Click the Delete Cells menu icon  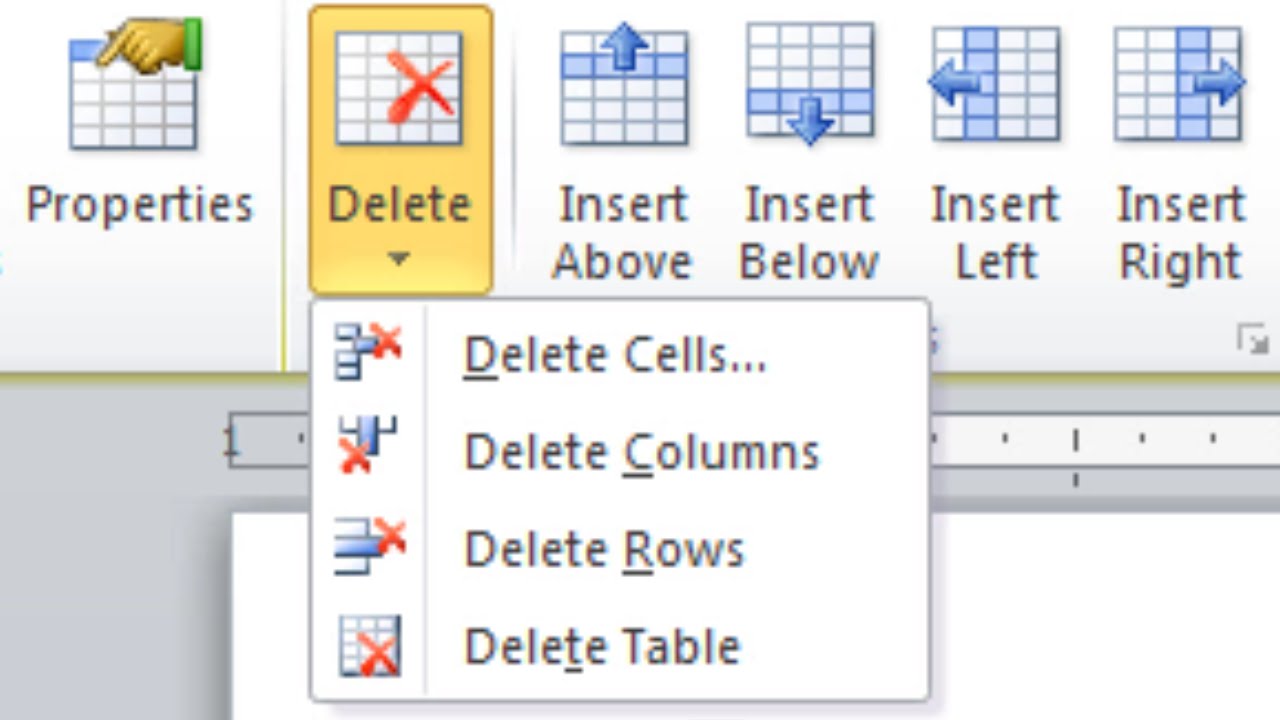pos(367,352)
